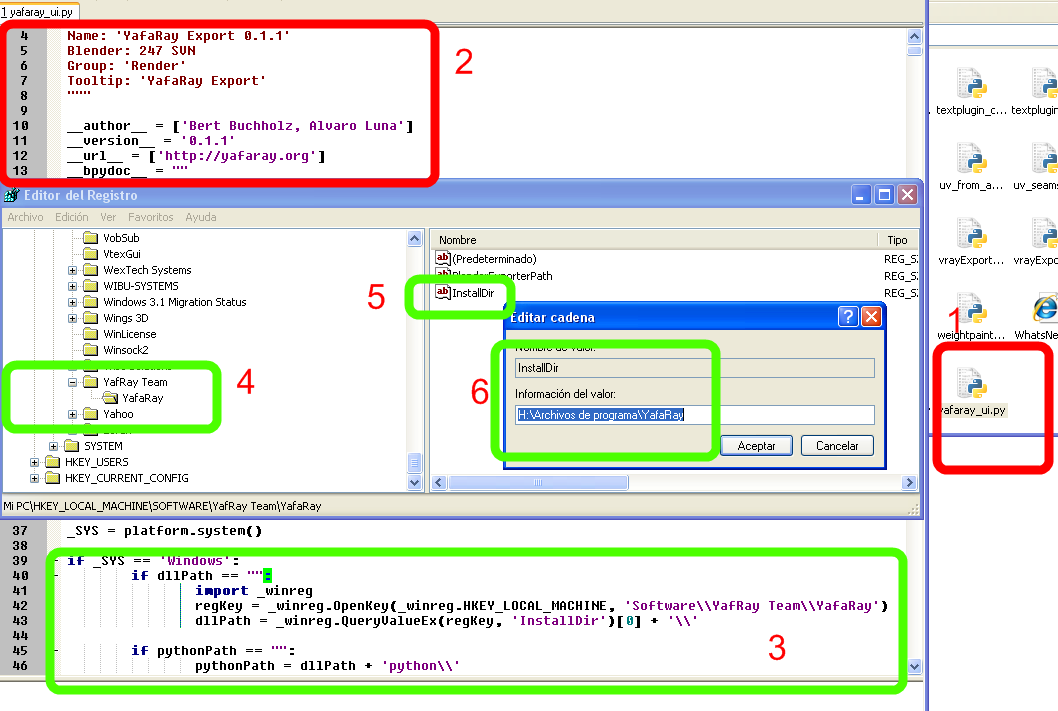1058x711 pixels.
Task: Click the Información del valor text field
Action: point(694,415)
